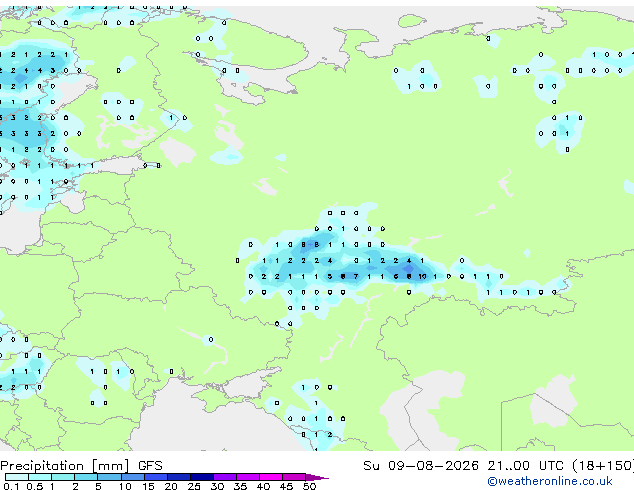Image resolution: width=634 pixels, height=490 pixels.
Task: Pick the 15–20 mm legend swatch
Action: (156, 477)
